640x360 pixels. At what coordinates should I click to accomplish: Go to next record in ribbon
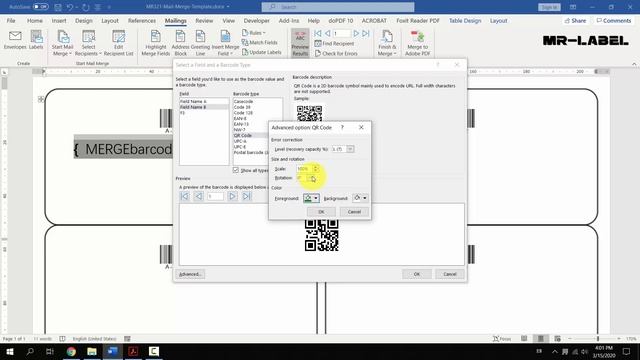[356, 33]
